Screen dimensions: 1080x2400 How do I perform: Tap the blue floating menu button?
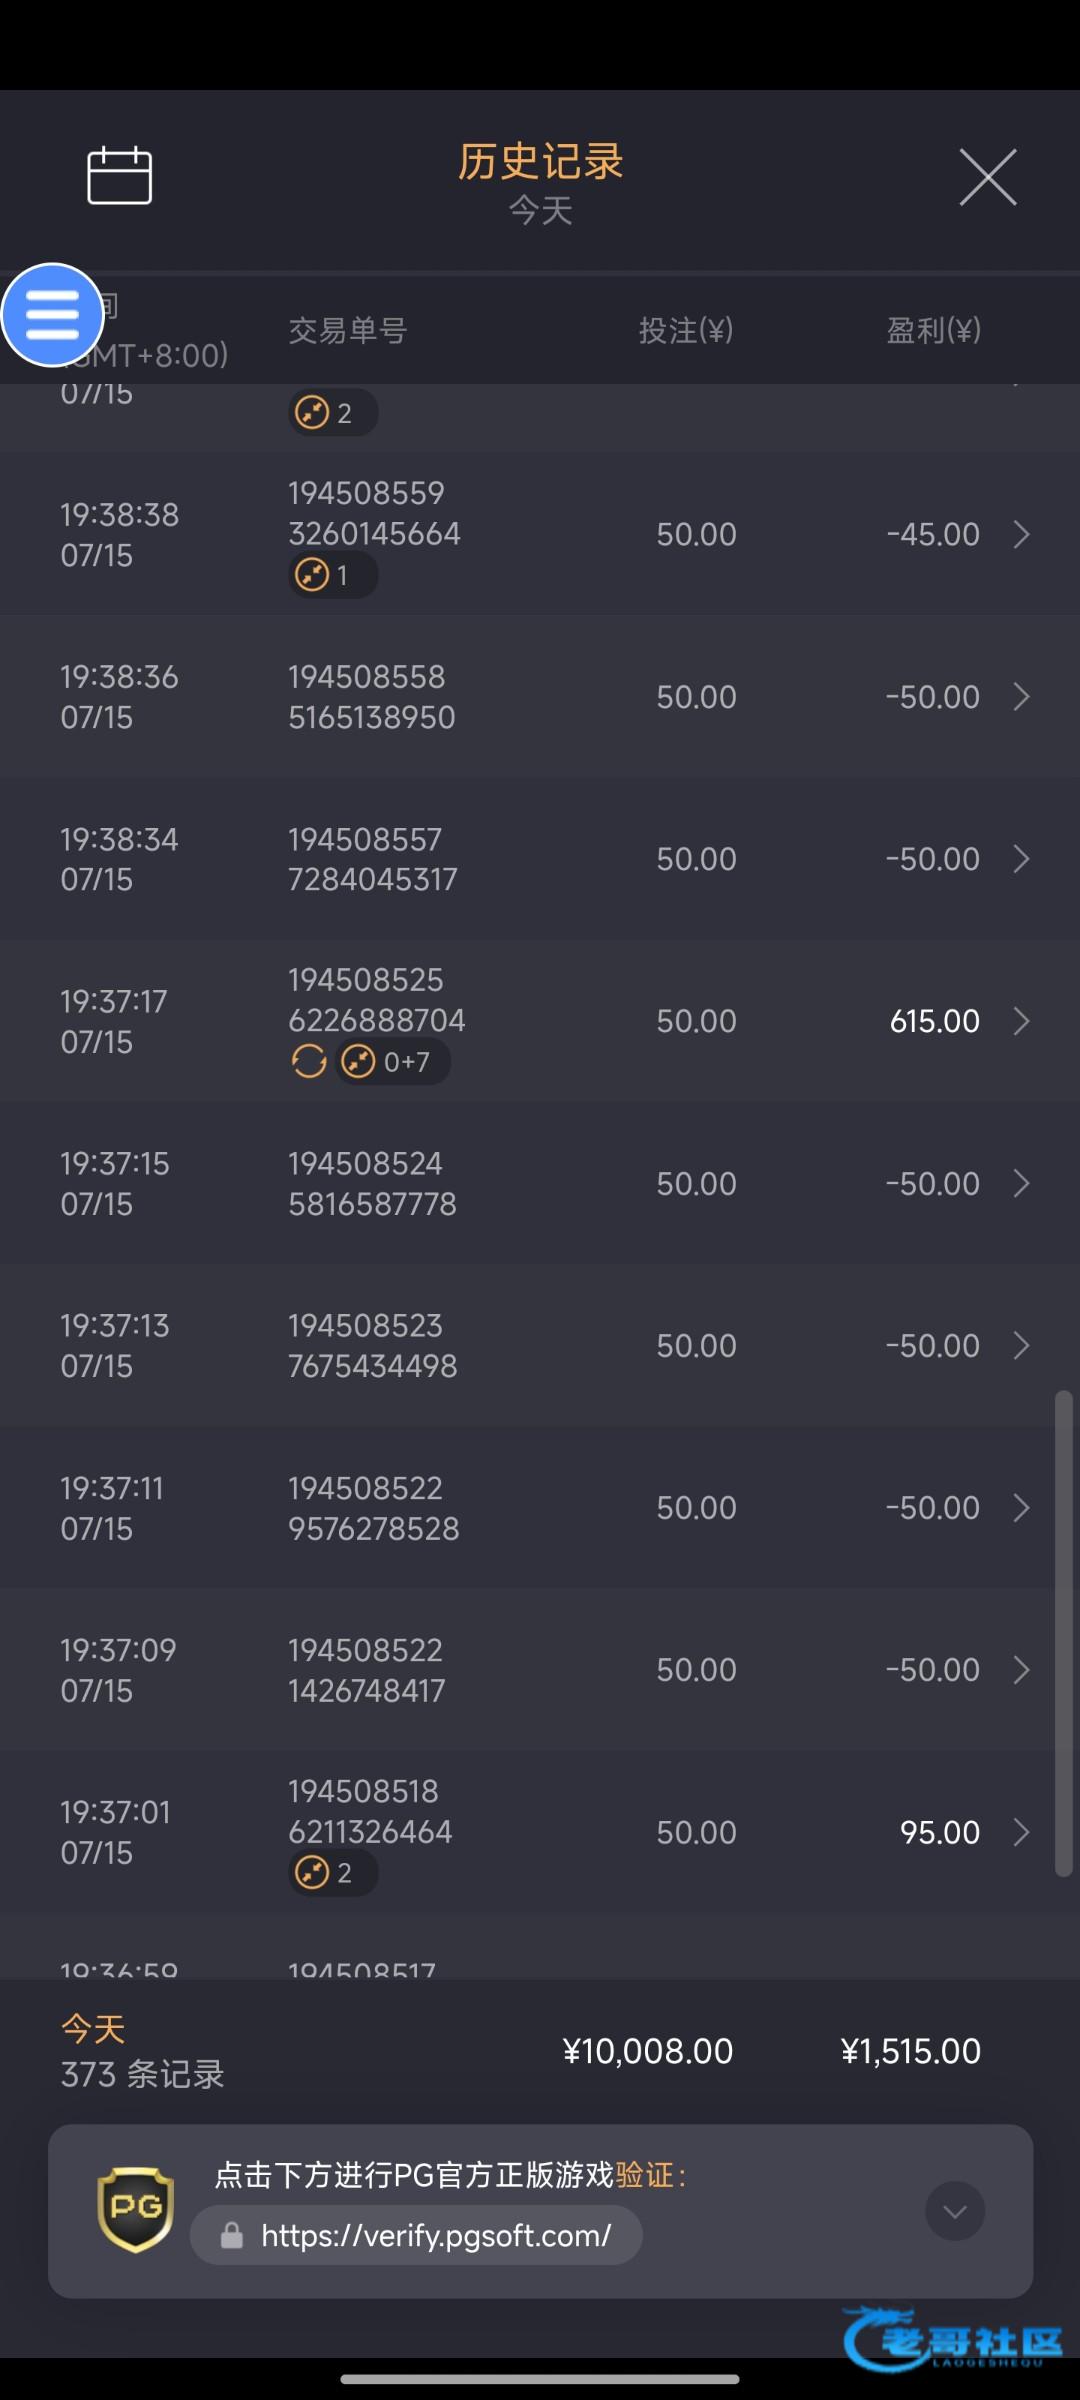coord(52,315)
